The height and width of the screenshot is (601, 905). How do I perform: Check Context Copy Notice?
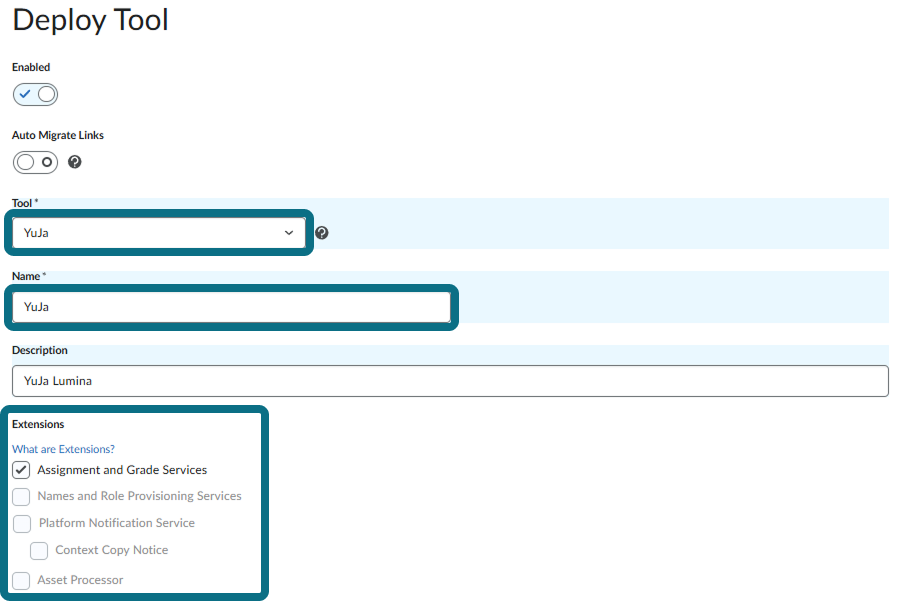pos(39,551)
